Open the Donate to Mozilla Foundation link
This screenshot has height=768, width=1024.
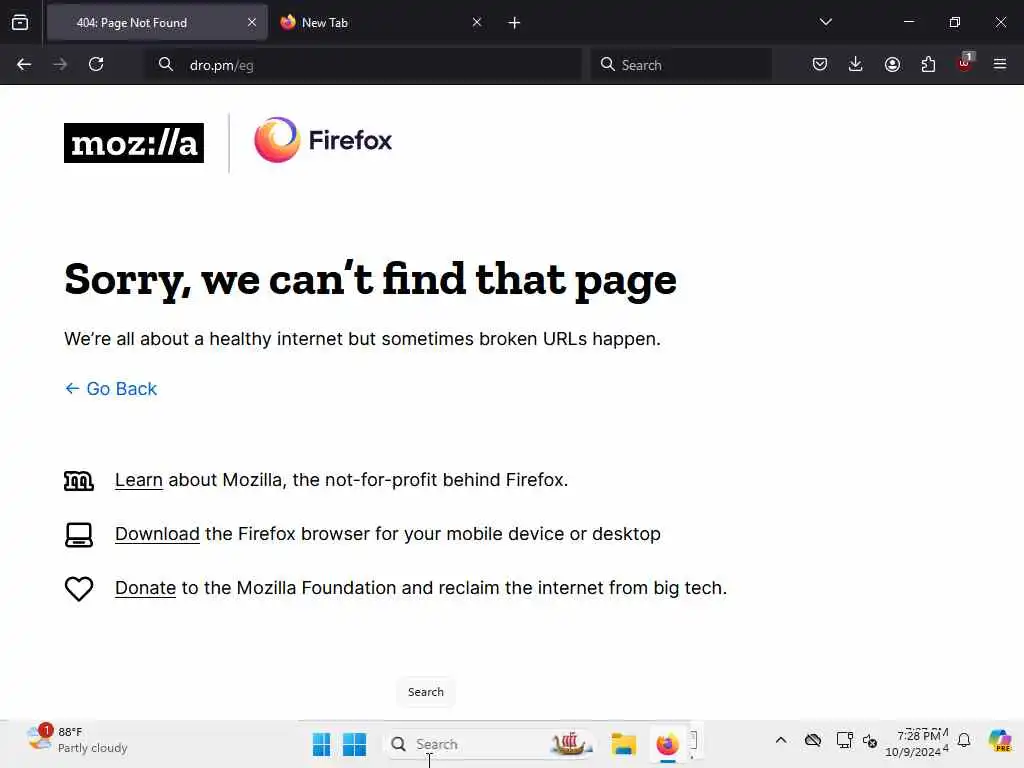(146, 588)
